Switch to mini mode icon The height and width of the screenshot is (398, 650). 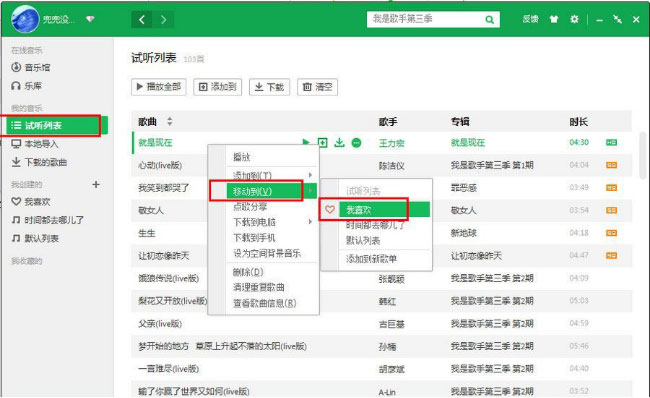[617, 19]
